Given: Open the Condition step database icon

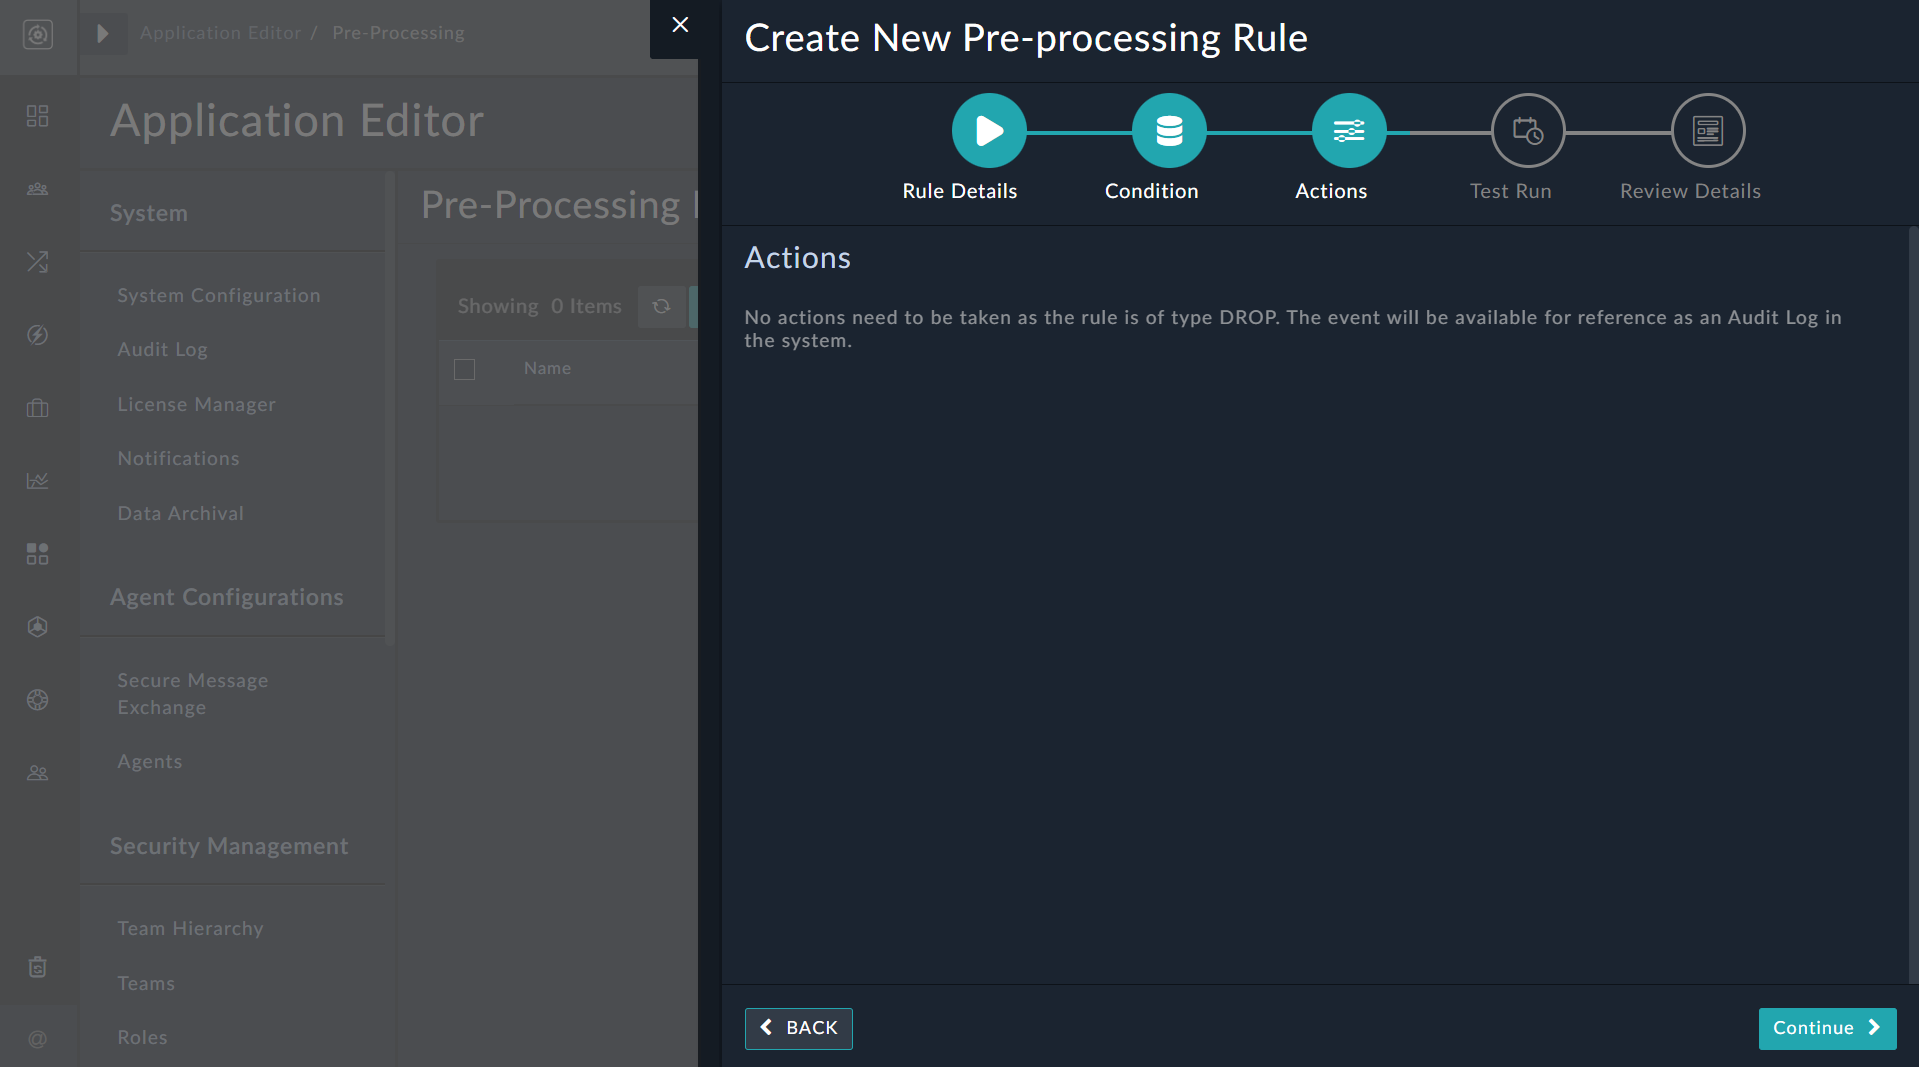Looking at the screenshot, I should point(1168,130).
